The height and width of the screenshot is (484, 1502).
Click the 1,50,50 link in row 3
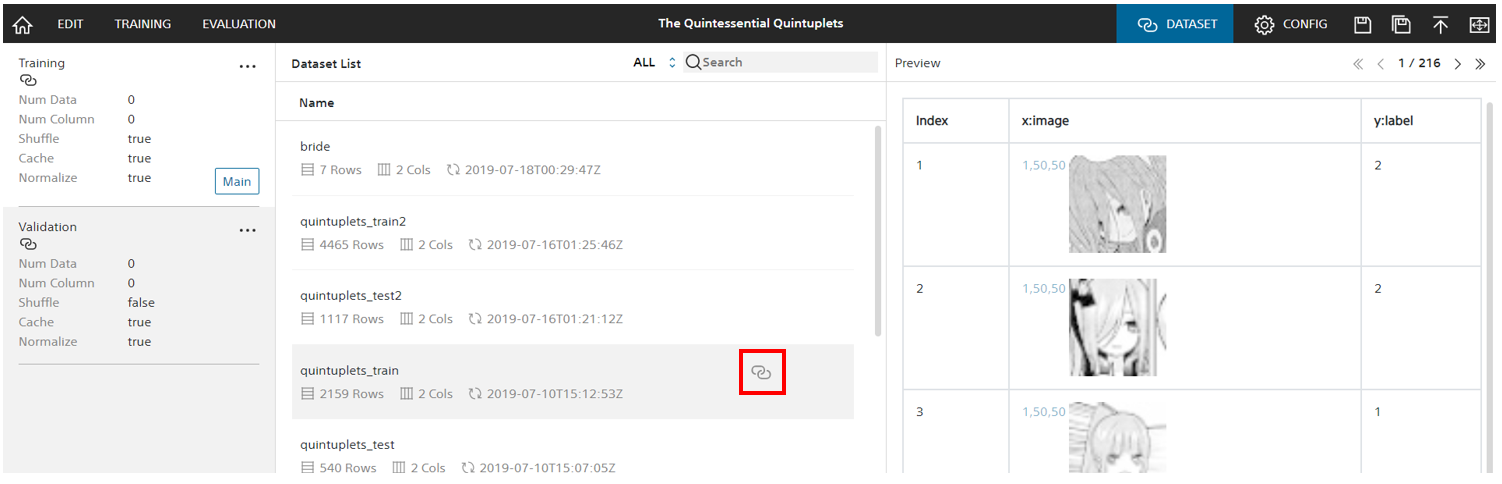tap(1044, 412)
